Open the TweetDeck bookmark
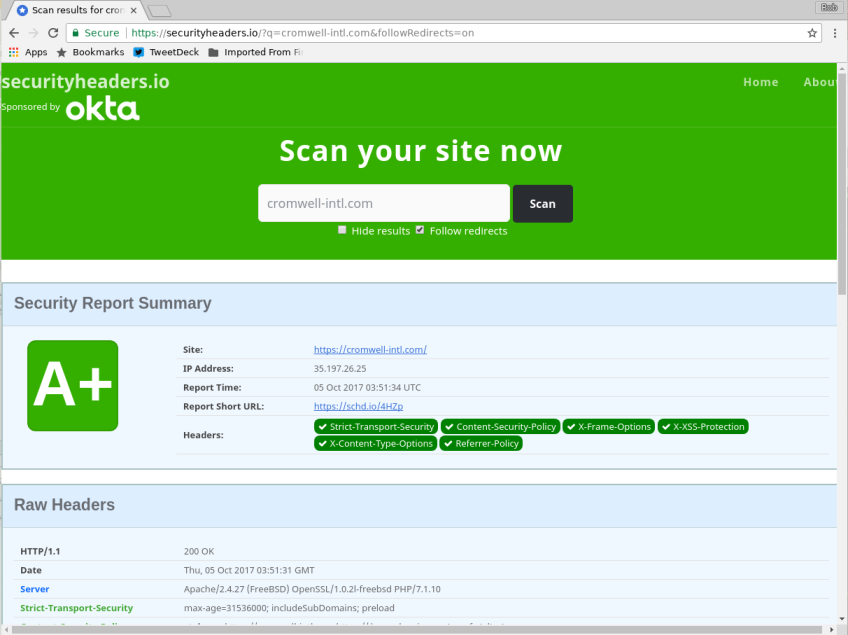The height and width of the screenshot is (635, 848). pyautogui.click(x=167, y=52)
